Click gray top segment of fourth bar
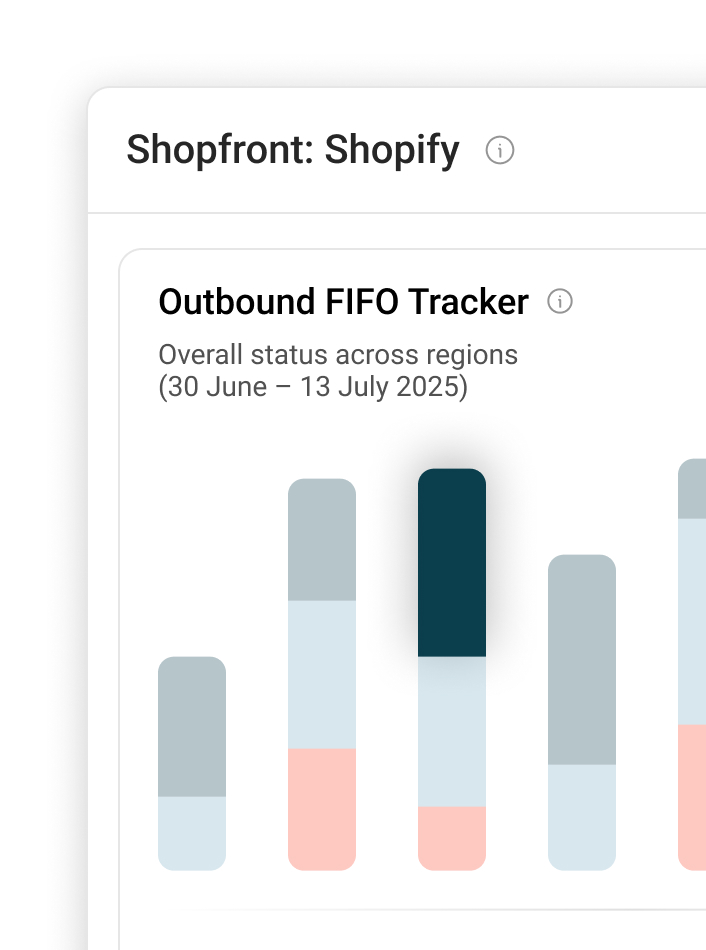This screenshot has height=950, width=706. (x=582, y=659)
